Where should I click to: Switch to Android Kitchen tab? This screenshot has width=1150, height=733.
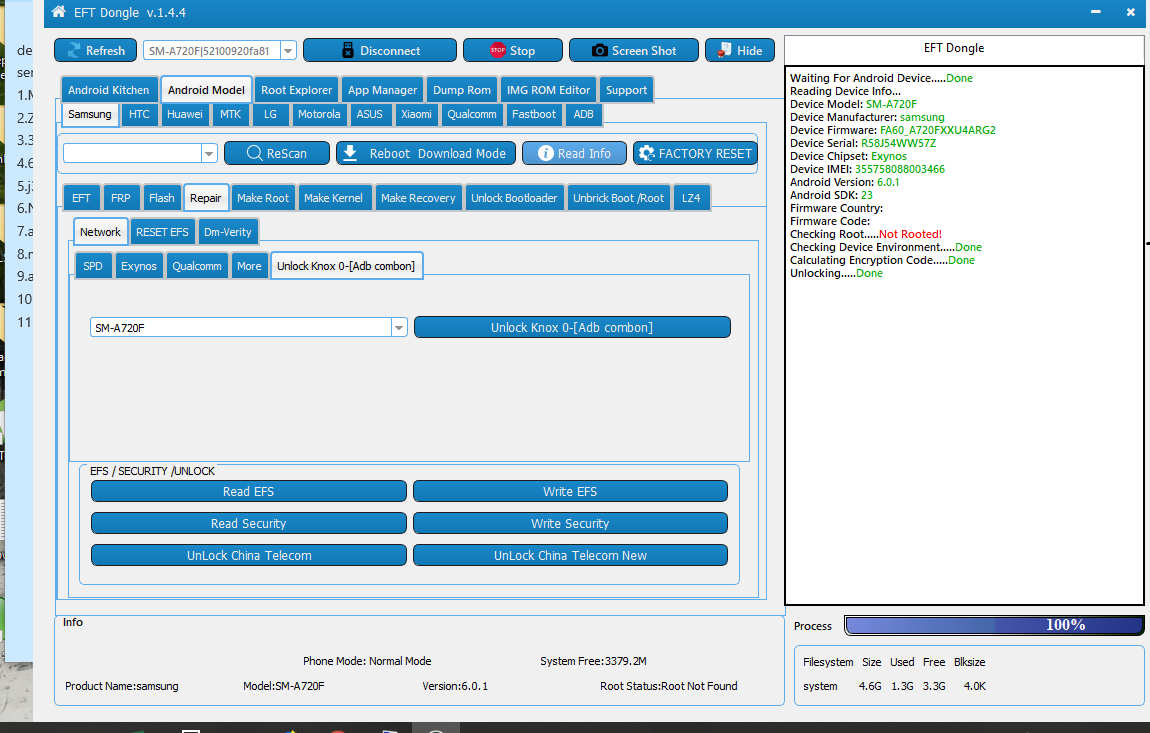pos(109,90)
